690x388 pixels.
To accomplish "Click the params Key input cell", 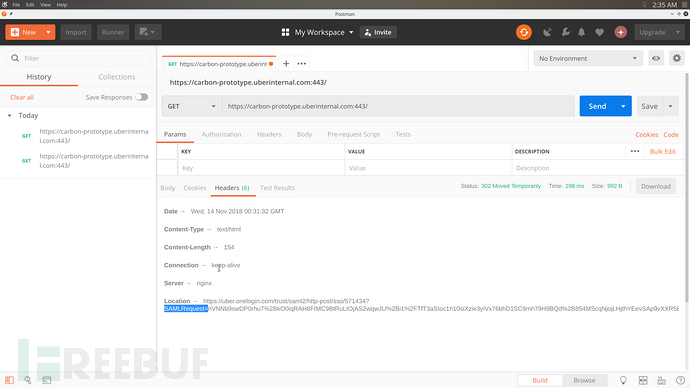I will pos(261,168).
